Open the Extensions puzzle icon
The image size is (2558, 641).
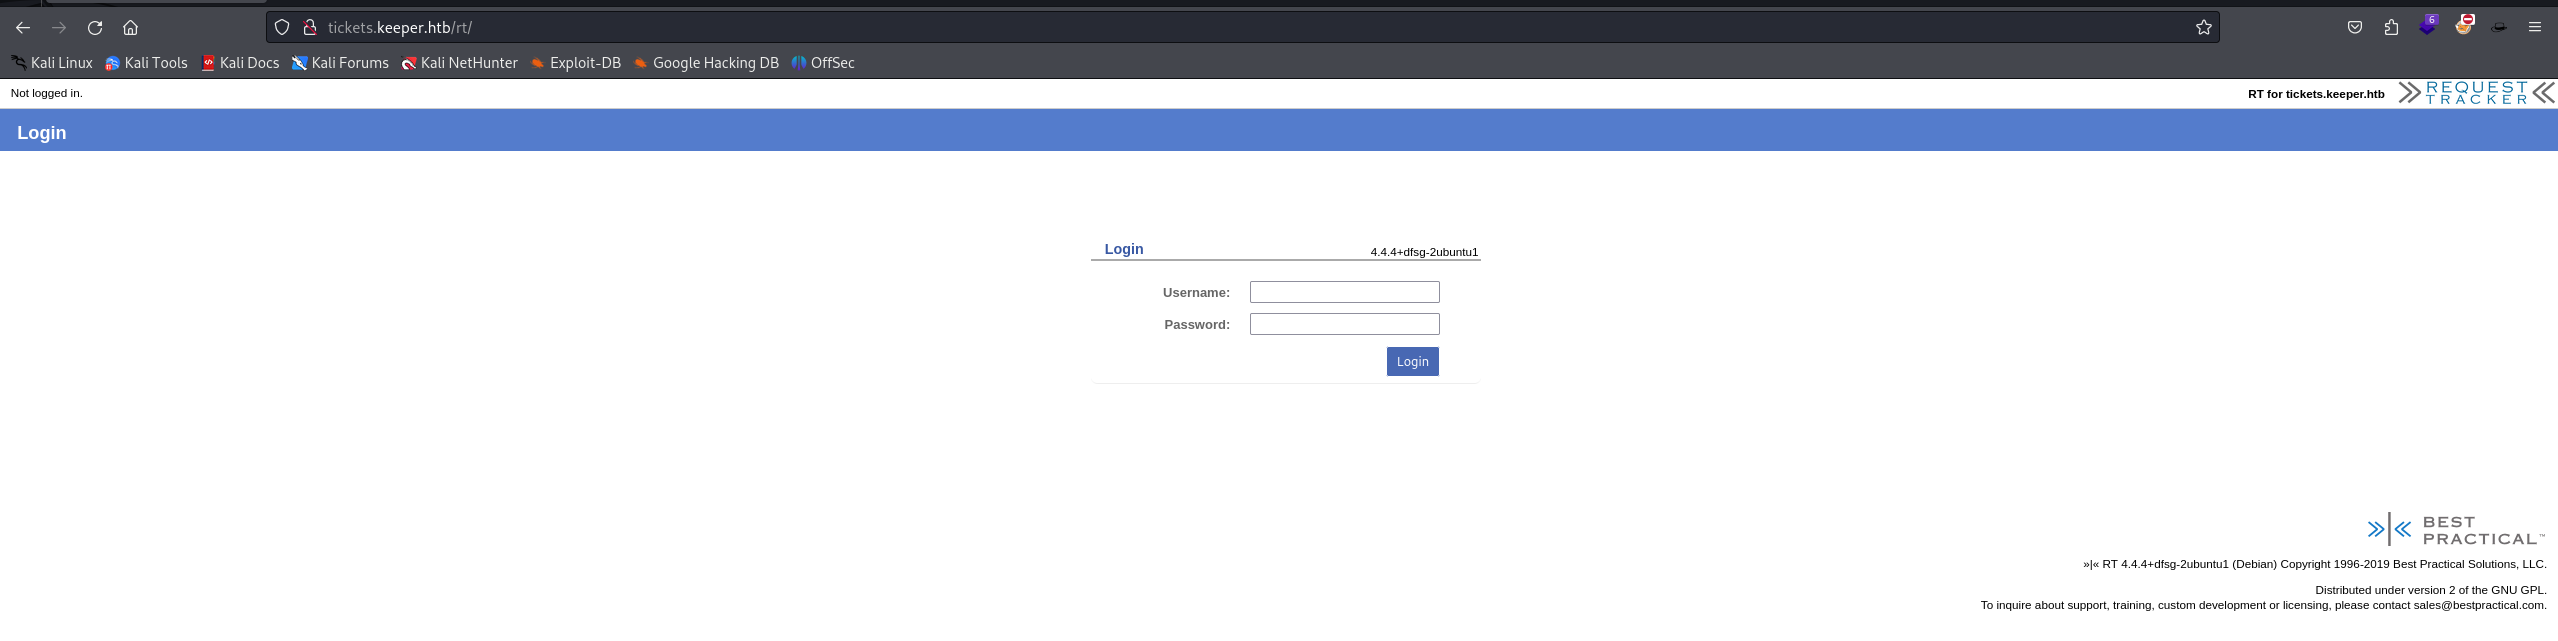(x=2391, y=28)
